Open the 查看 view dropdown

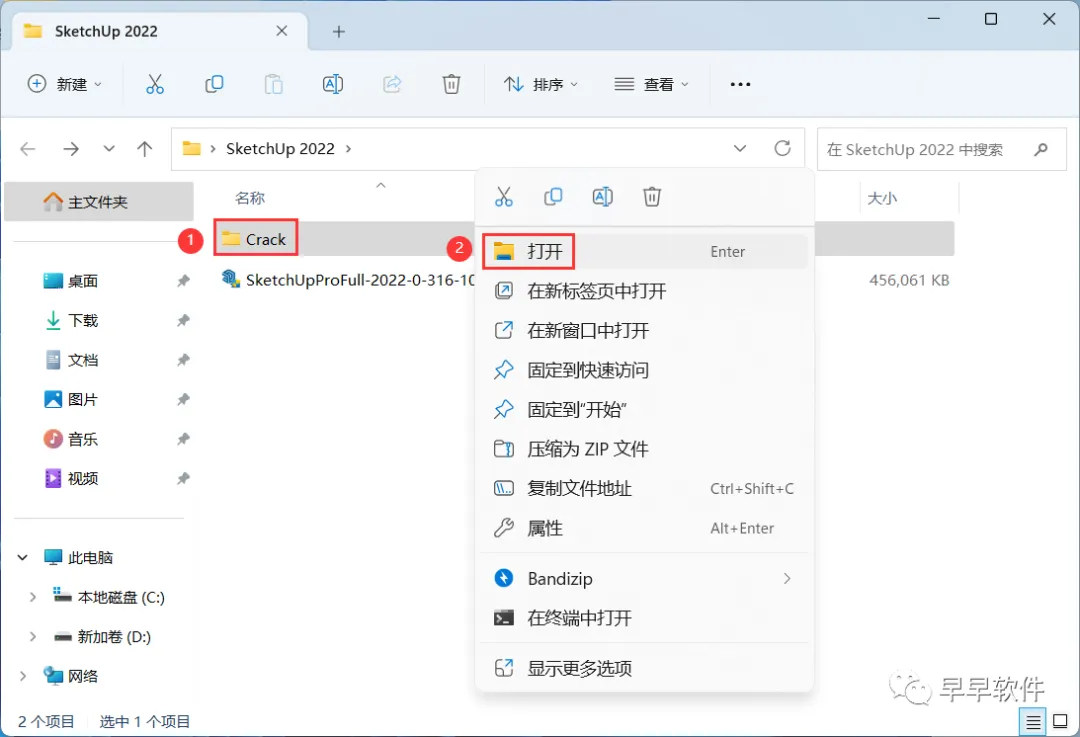[x=652, y=84]
